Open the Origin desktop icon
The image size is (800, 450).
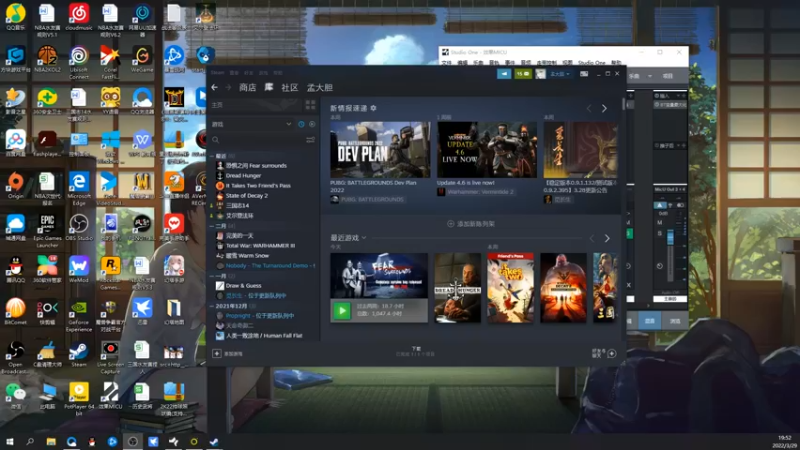pyautogui.click(x=16, y=185)
